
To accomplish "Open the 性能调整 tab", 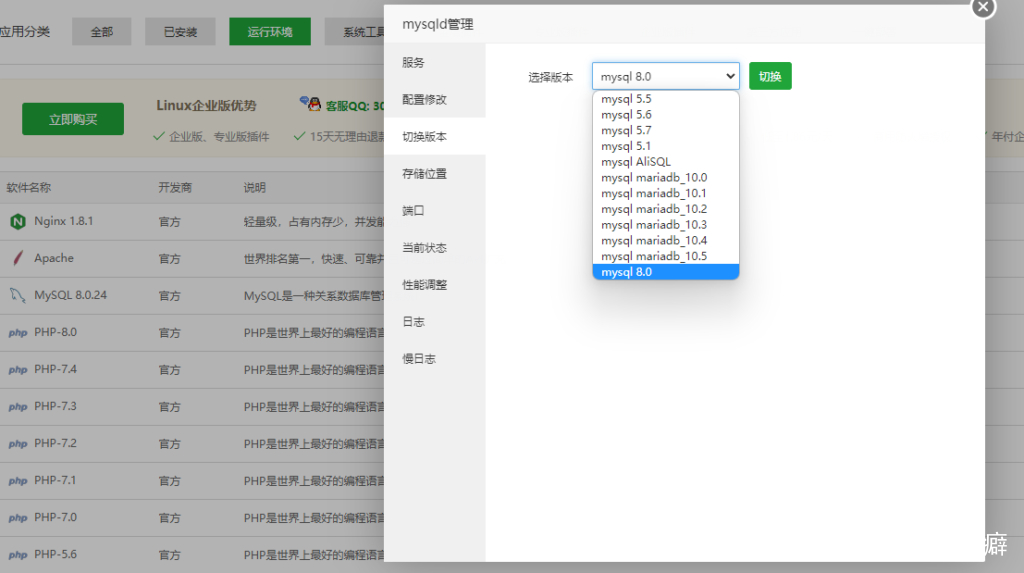I will coord(435,285).
